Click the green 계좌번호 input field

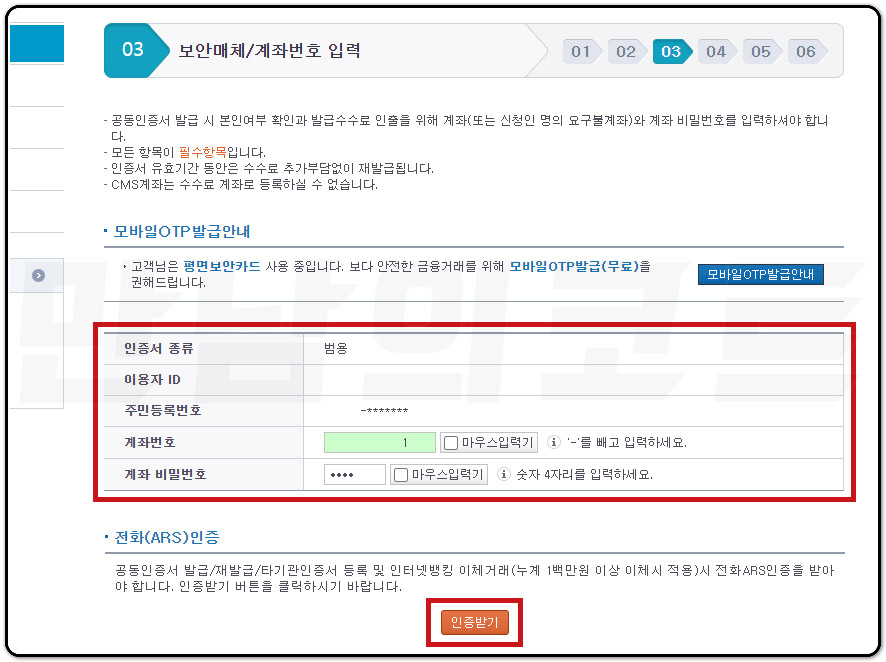click(380, 441)
